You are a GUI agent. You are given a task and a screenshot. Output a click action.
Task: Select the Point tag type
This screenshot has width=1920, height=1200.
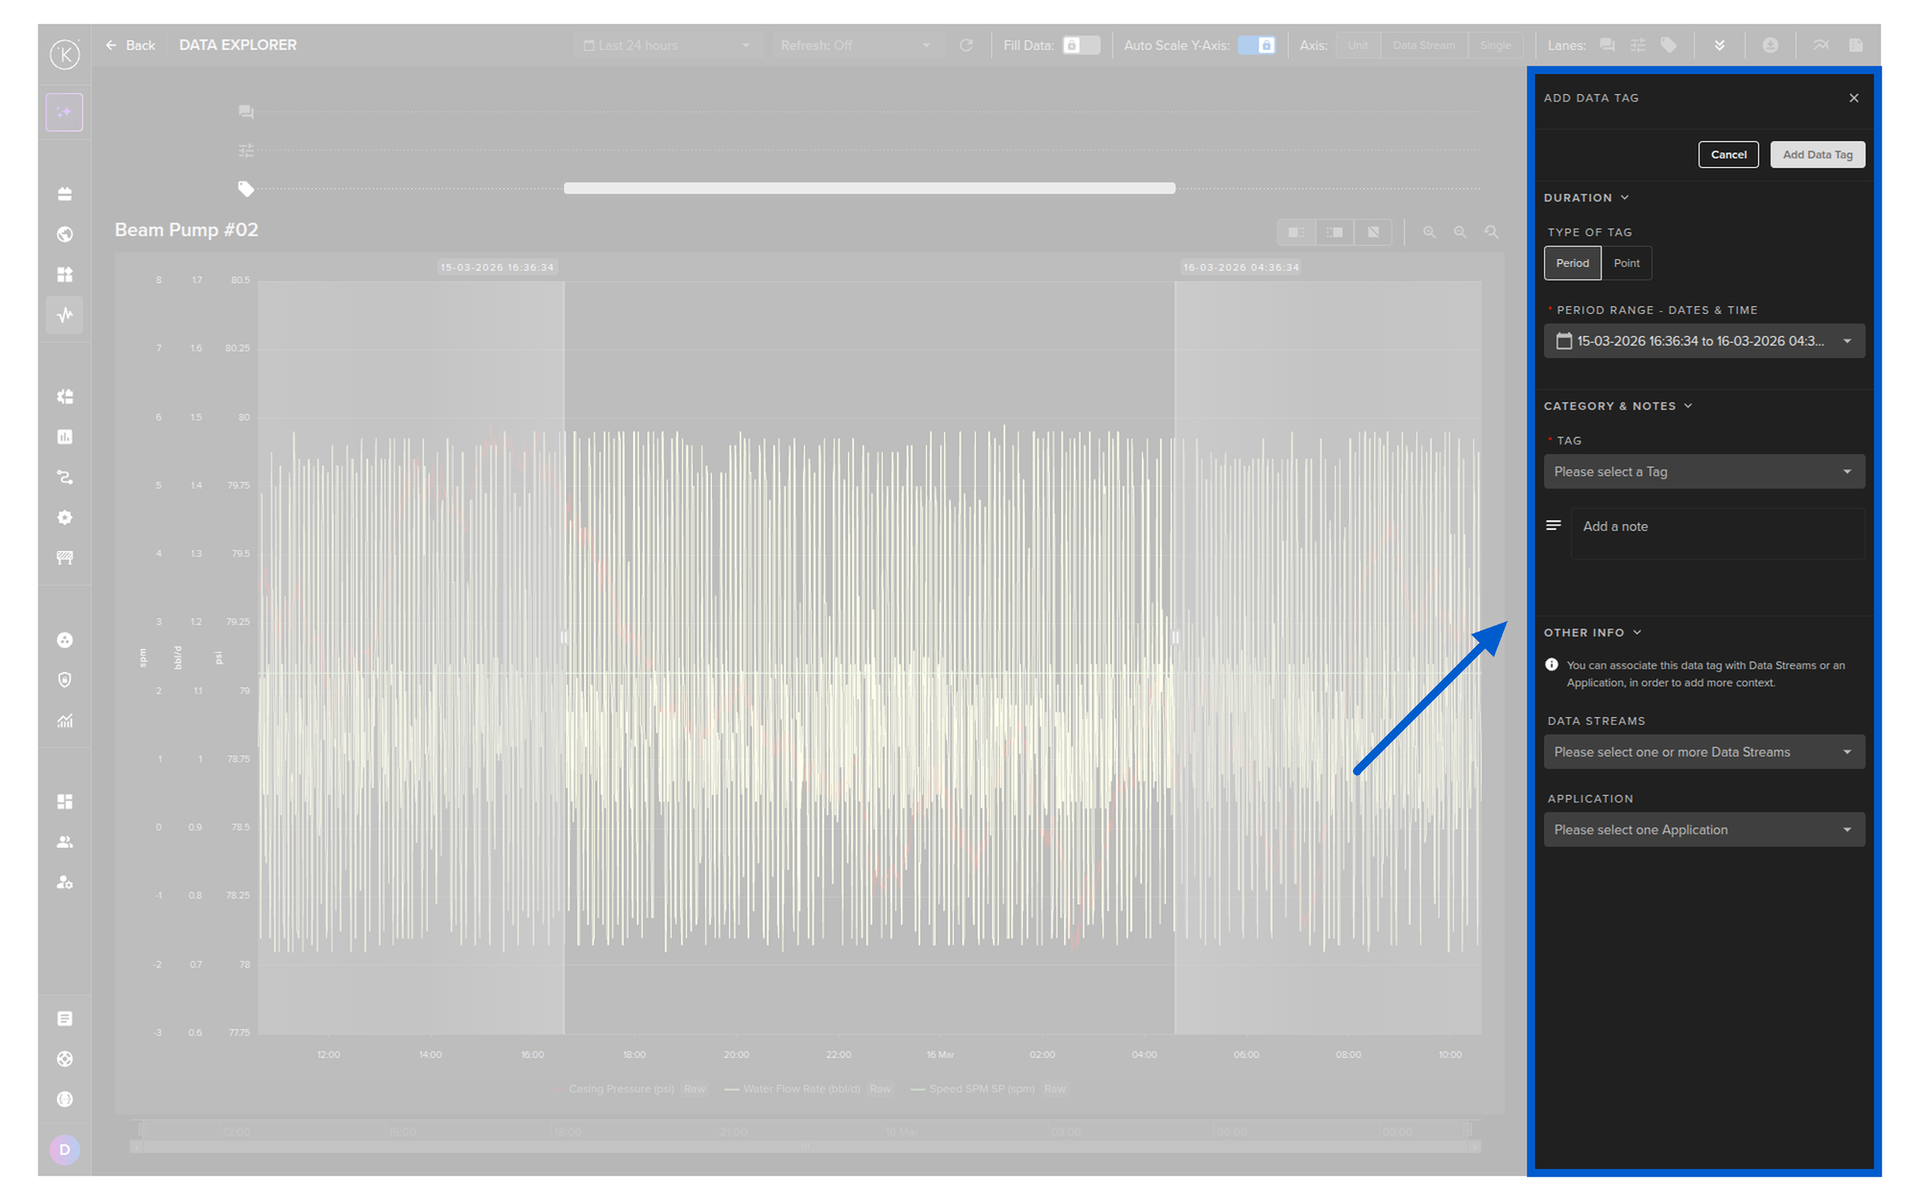point(1626,263)
